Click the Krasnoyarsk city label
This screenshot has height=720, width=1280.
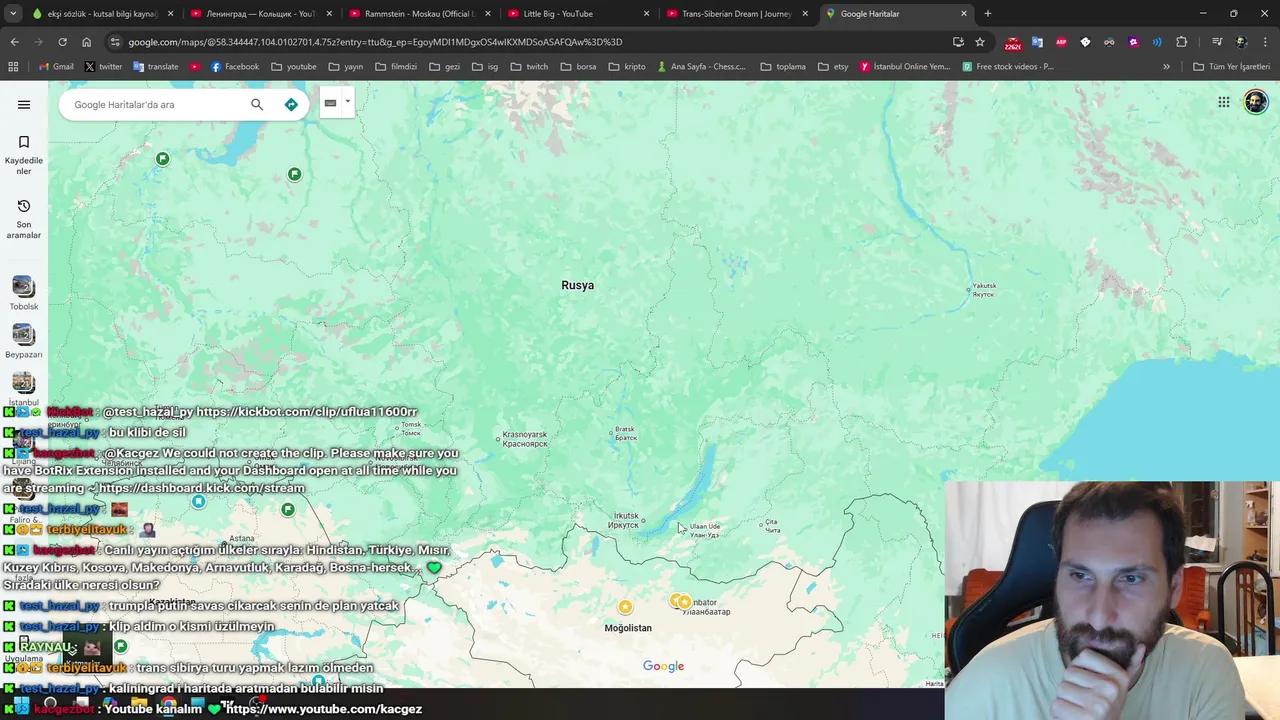524,439
